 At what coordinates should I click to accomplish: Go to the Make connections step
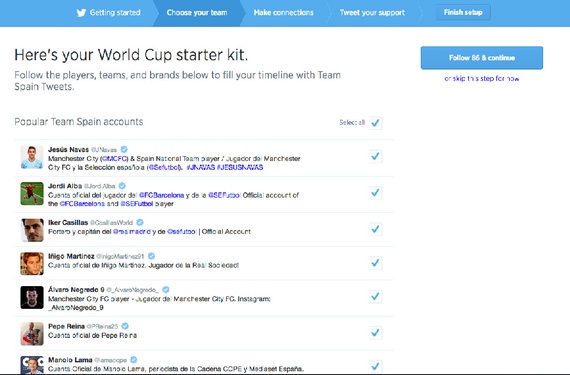283,13
